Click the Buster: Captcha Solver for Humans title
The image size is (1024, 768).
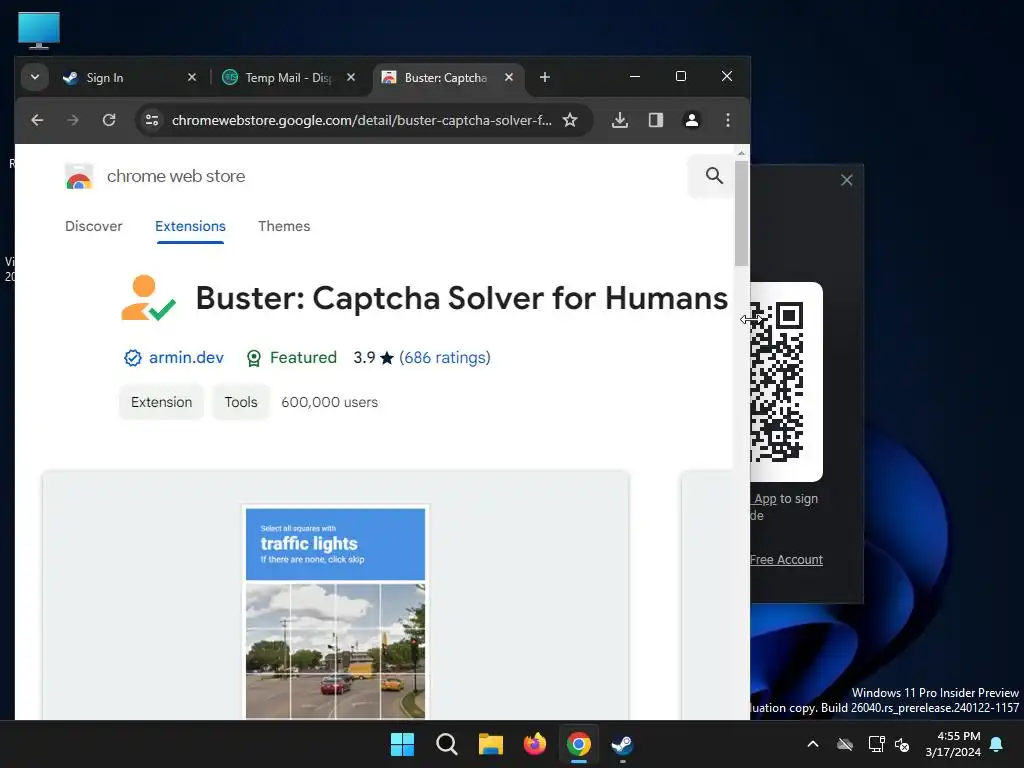462,298
